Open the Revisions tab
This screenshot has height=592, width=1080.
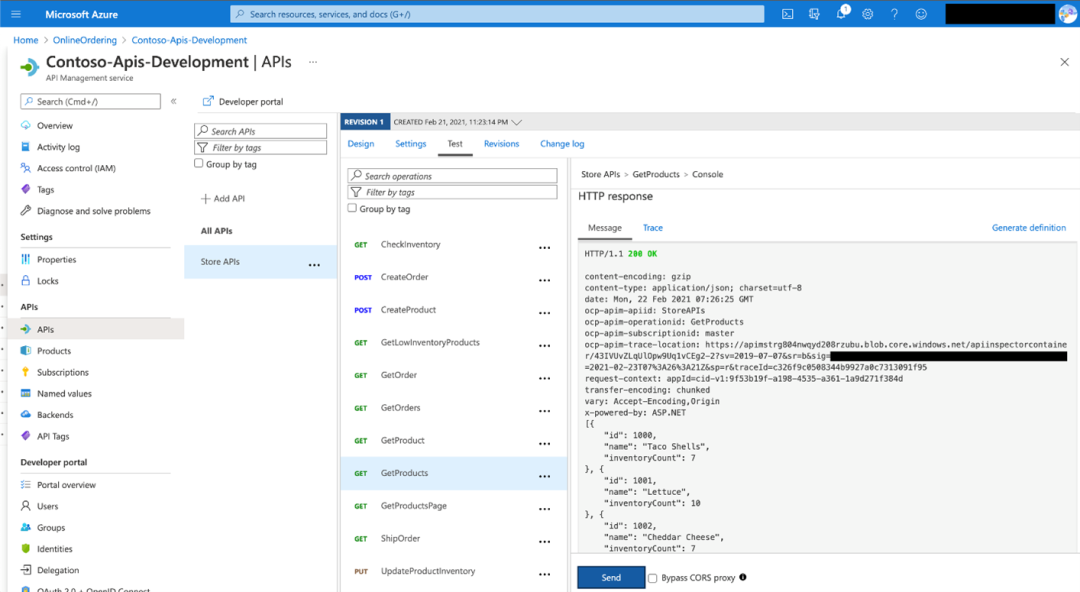tap(501, 143)
